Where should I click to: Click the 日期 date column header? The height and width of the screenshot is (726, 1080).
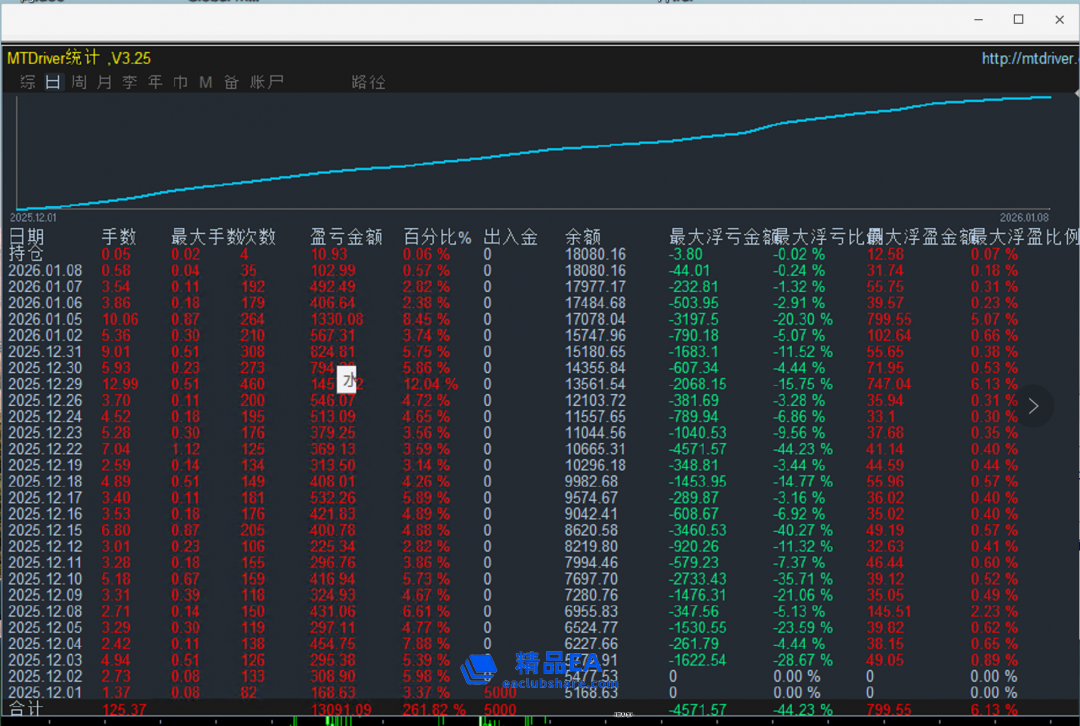pyautogui.click(x=27, y=237)
